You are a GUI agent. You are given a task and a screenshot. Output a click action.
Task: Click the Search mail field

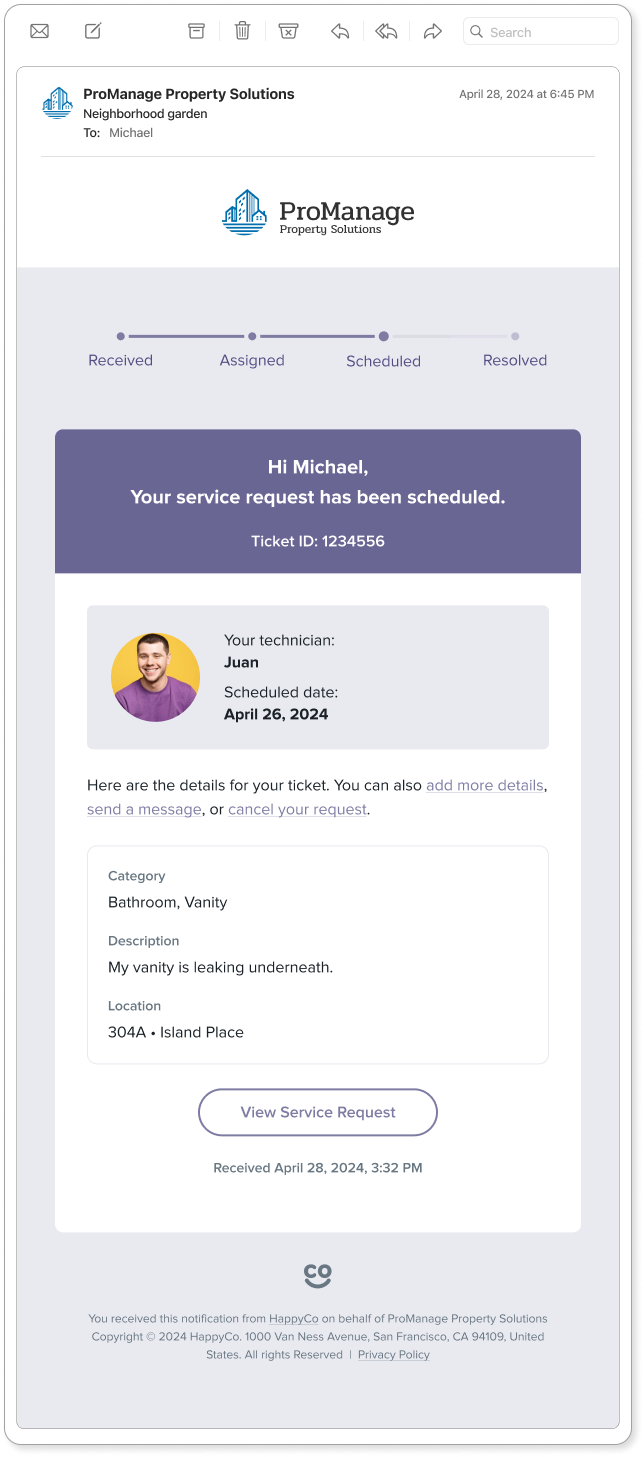tap(541, 32)
